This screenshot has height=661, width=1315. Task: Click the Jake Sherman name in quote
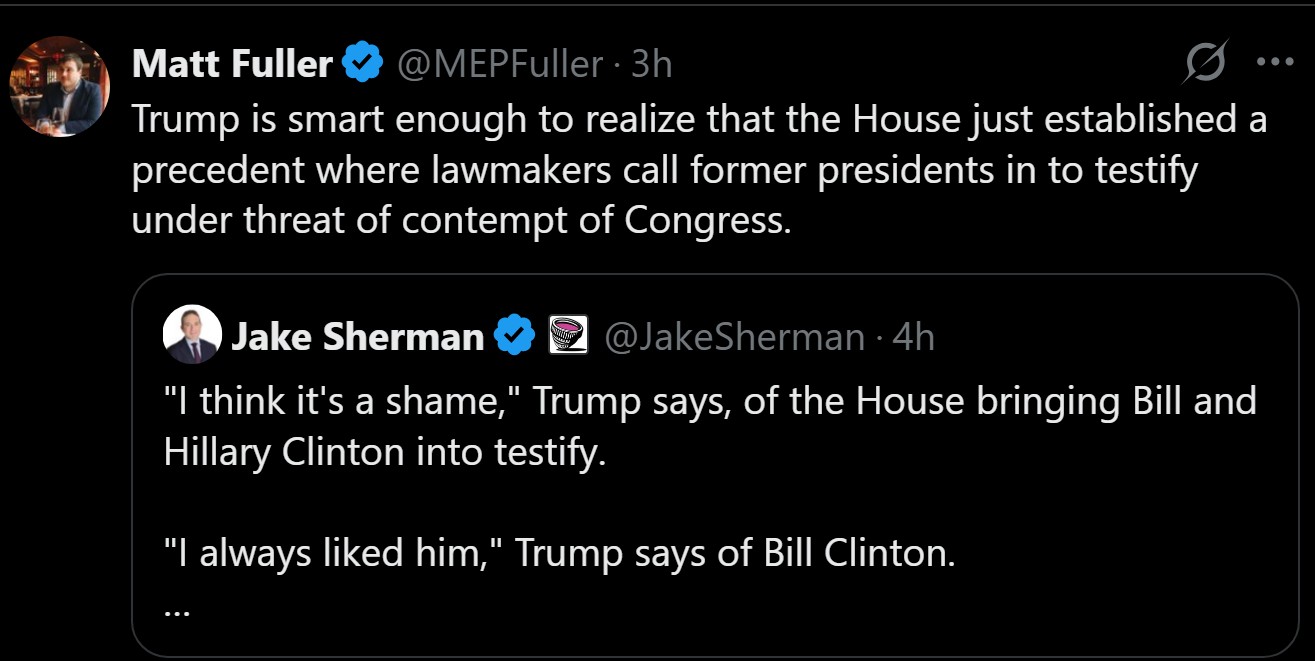pyautogui.click(x=357, y=337)
